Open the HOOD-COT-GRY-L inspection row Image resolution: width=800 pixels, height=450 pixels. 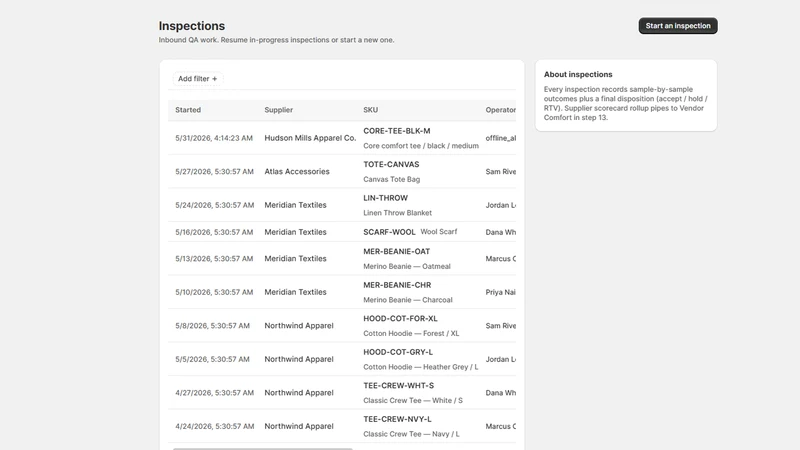click(342, 359)
